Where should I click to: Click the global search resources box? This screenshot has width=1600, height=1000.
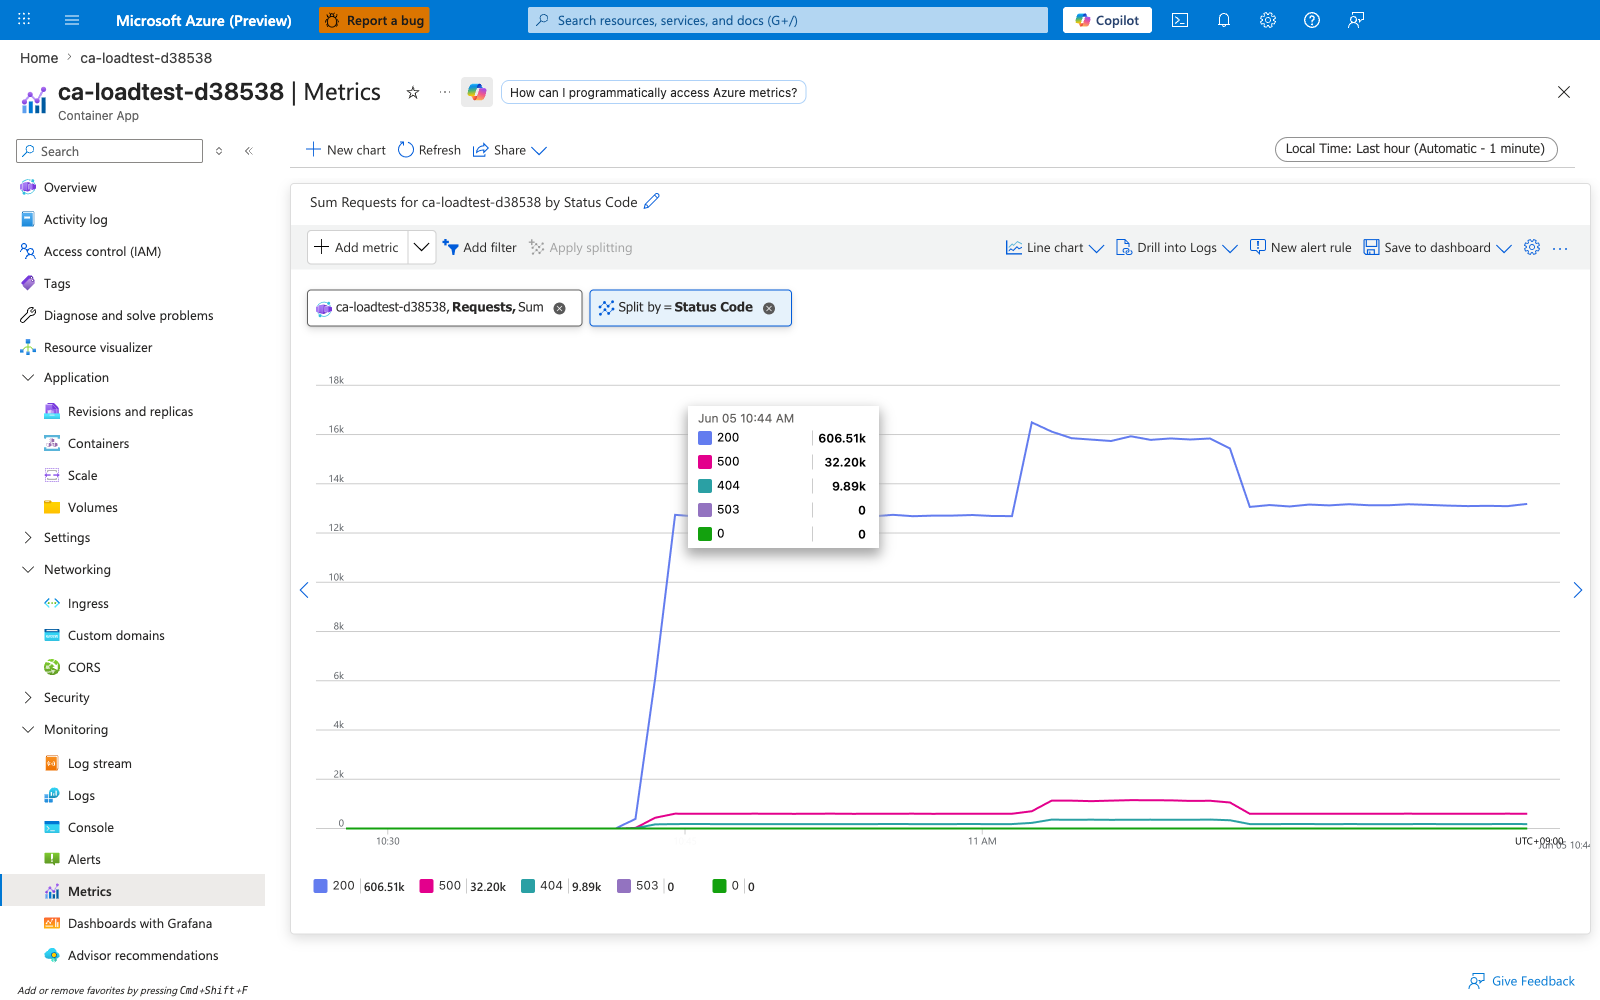(788, 20)
